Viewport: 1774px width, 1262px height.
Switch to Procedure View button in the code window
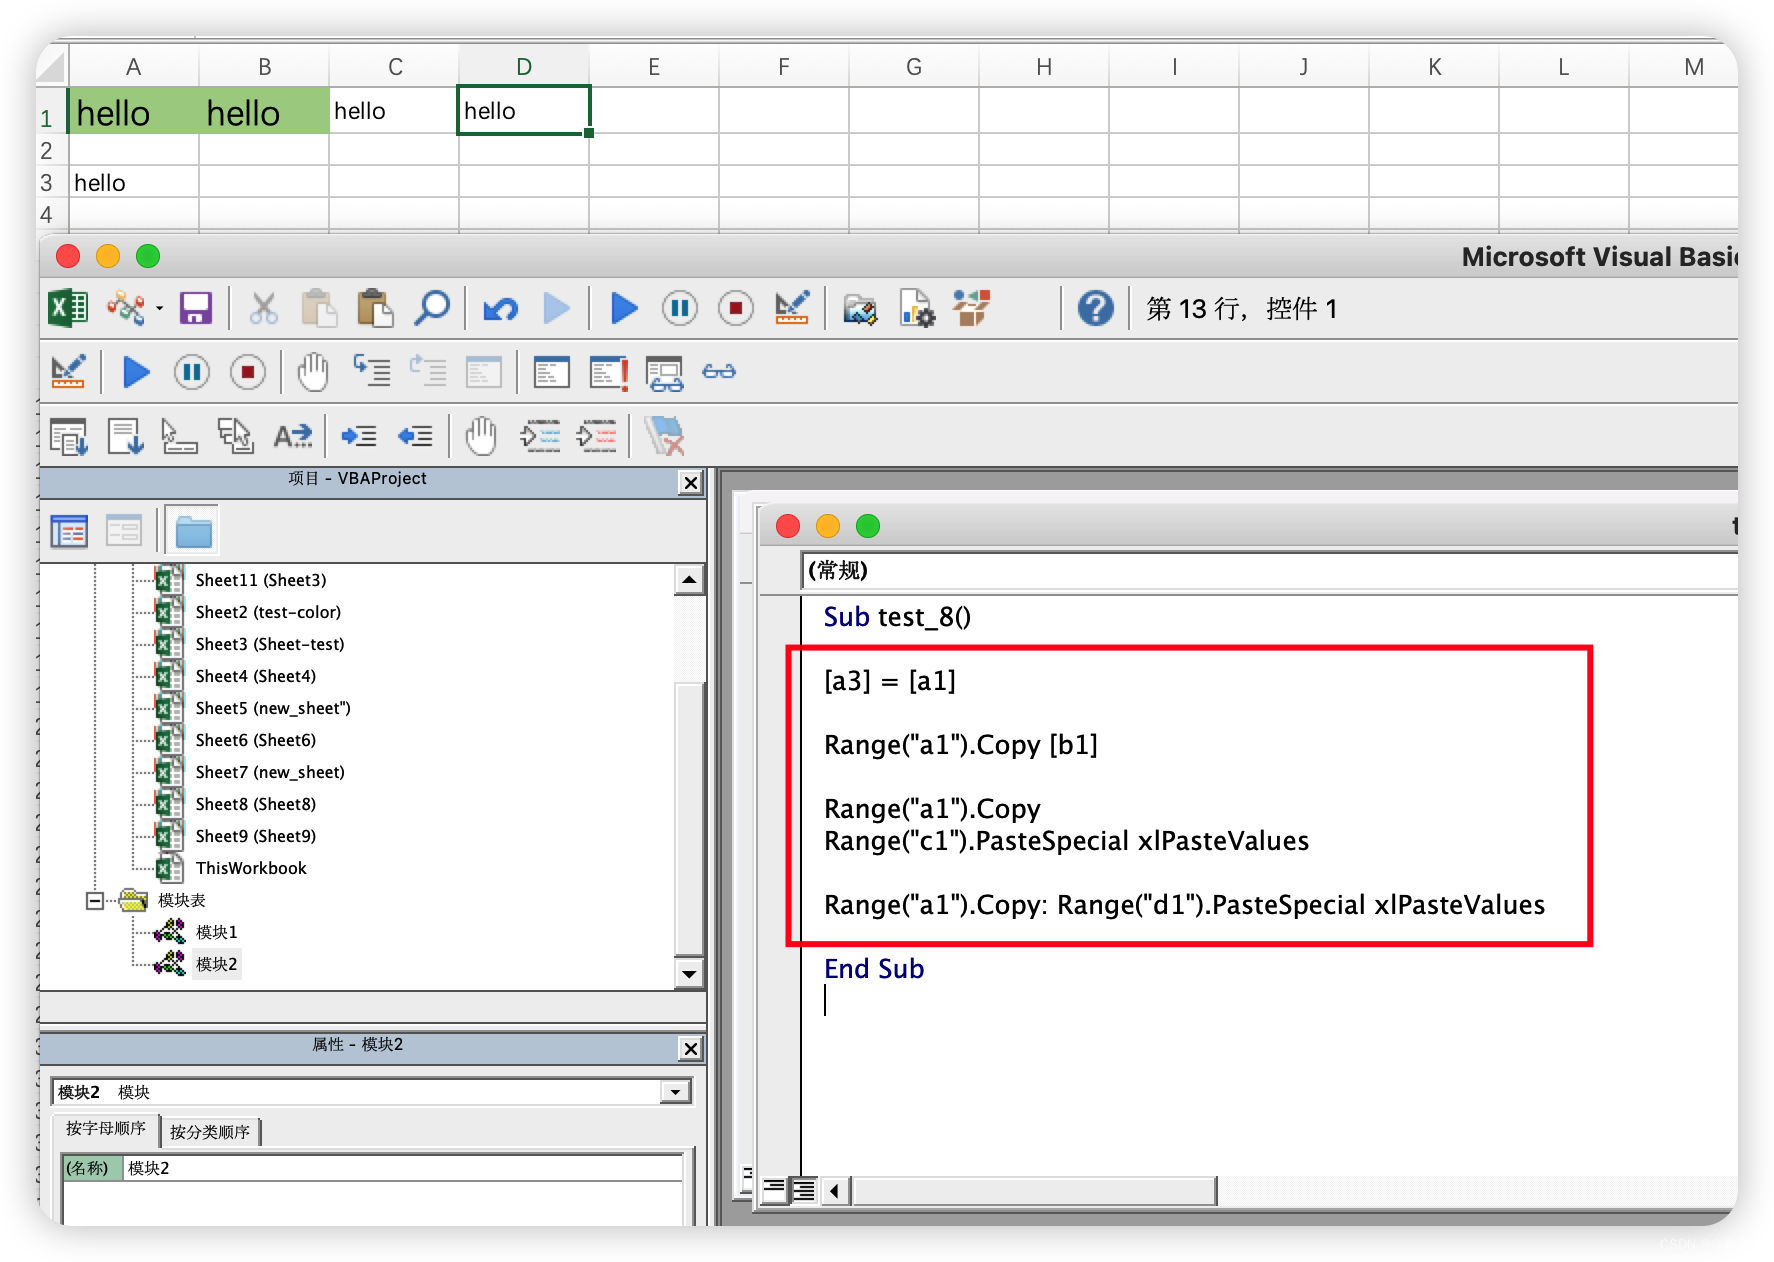tap(774, 1190)
